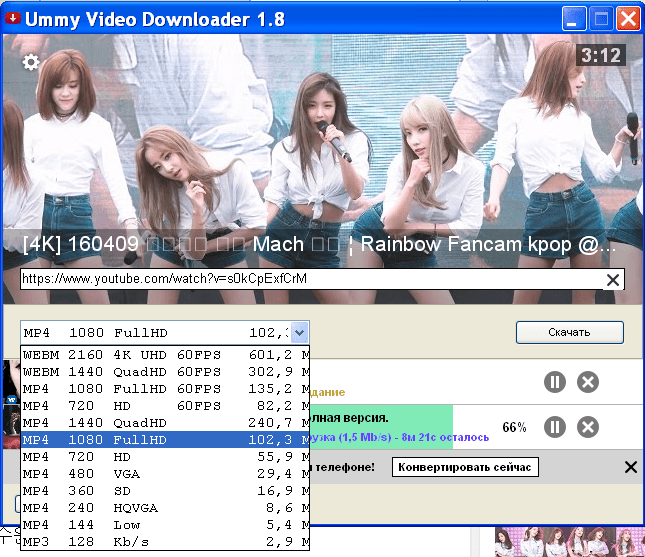Open settings via the gear icon
This screenshot has height=557, width=645.
pos(31,63)
